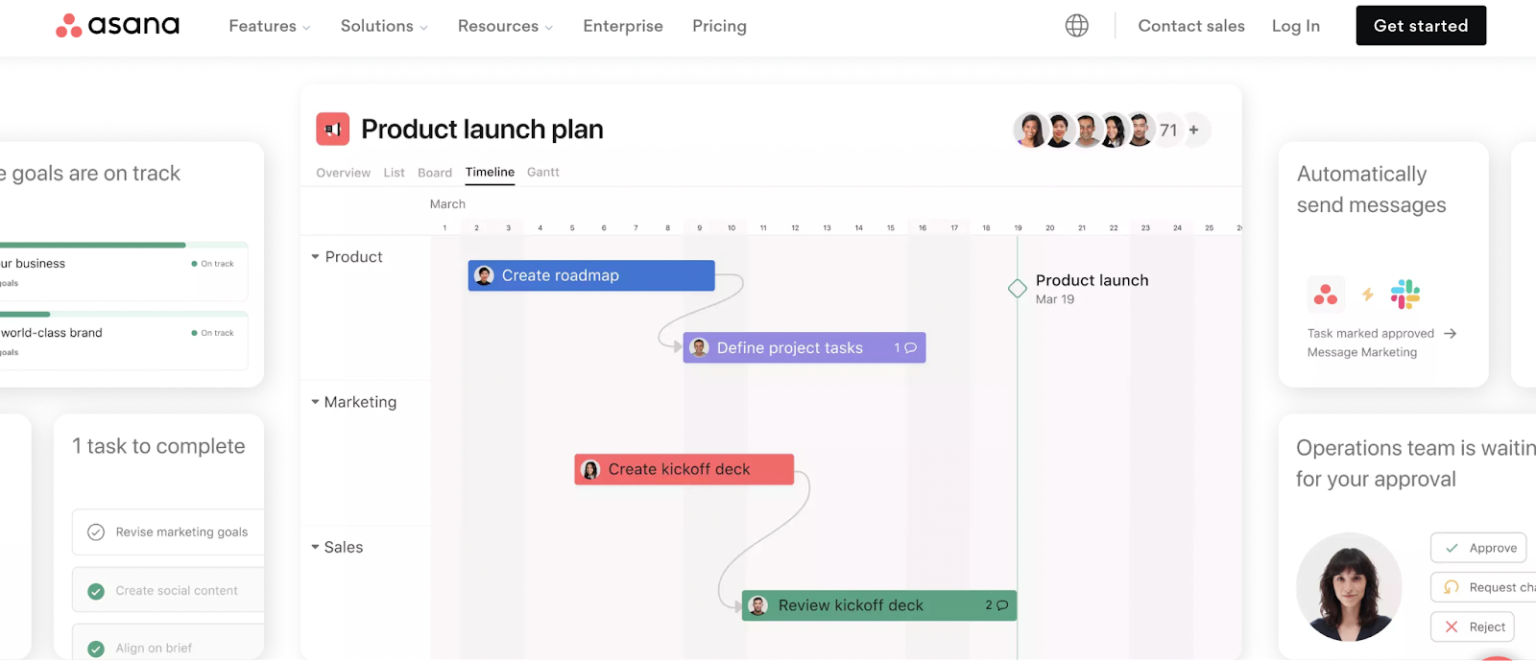1536x661 pixels.
Task: Click the lightning bolt automation icon
Action: pyautogui.click(x=1366, y=293)
